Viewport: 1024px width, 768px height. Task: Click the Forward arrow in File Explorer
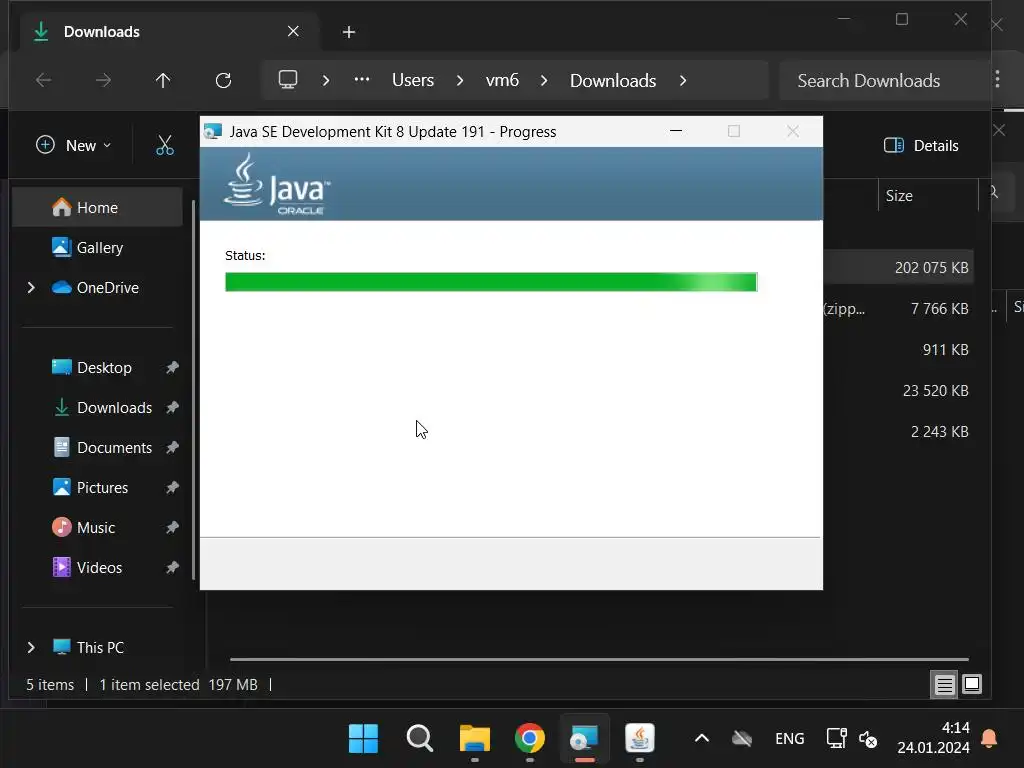pyautogui.click(x=103, y=80)
